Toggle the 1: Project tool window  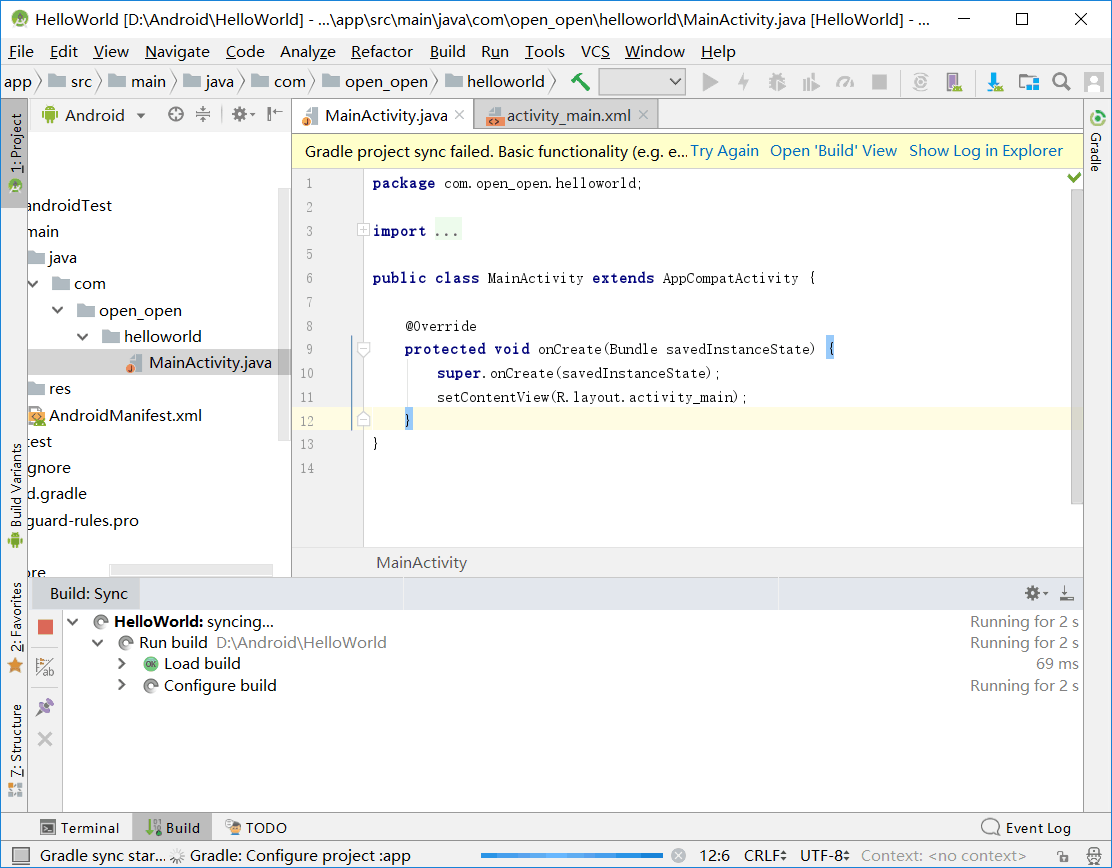15,153
